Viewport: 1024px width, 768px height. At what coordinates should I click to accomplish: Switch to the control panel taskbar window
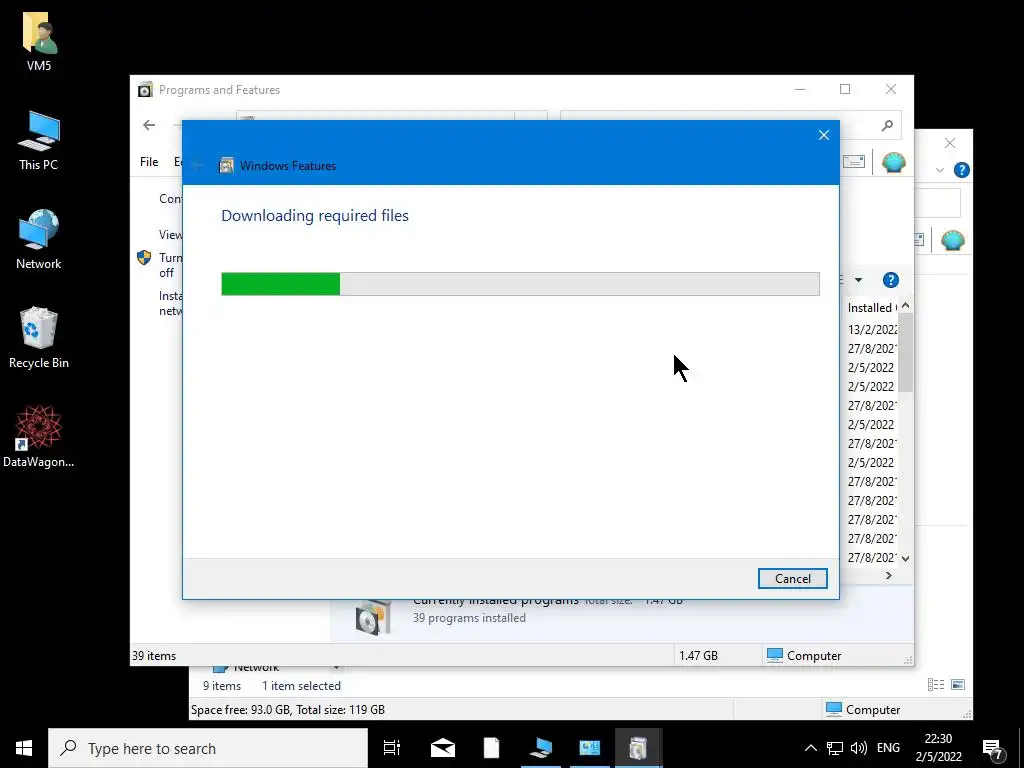pyautogui.click(x=589, y=748)
